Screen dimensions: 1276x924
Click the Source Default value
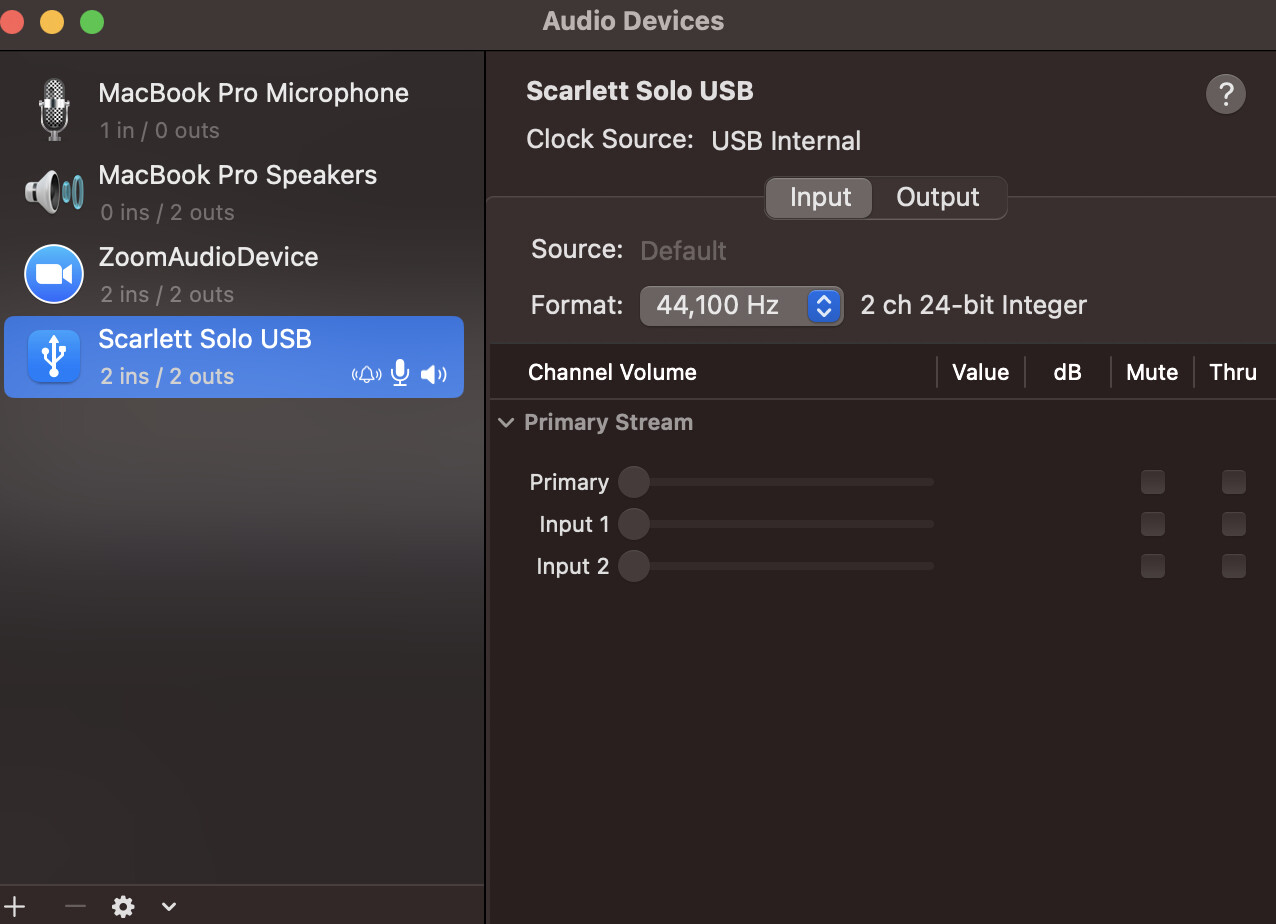point(683,250)
